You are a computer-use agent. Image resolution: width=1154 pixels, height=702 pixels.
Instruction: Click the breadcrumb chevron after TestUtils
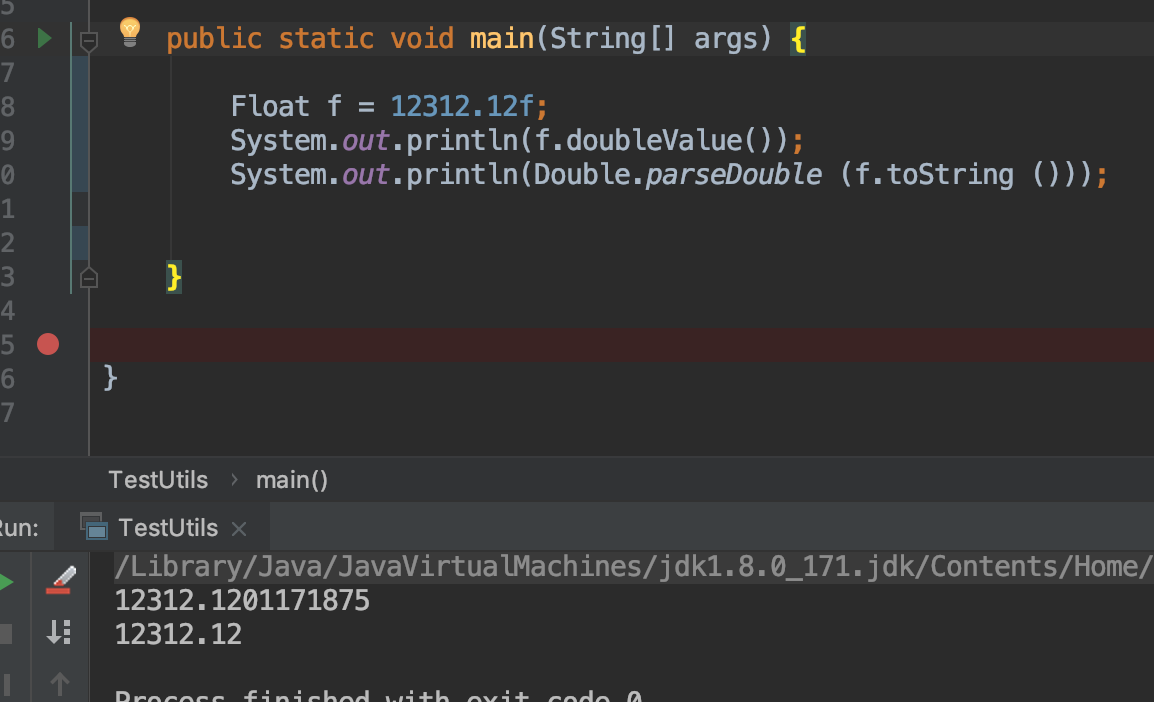pyautogui.click(x=234, y=480)
